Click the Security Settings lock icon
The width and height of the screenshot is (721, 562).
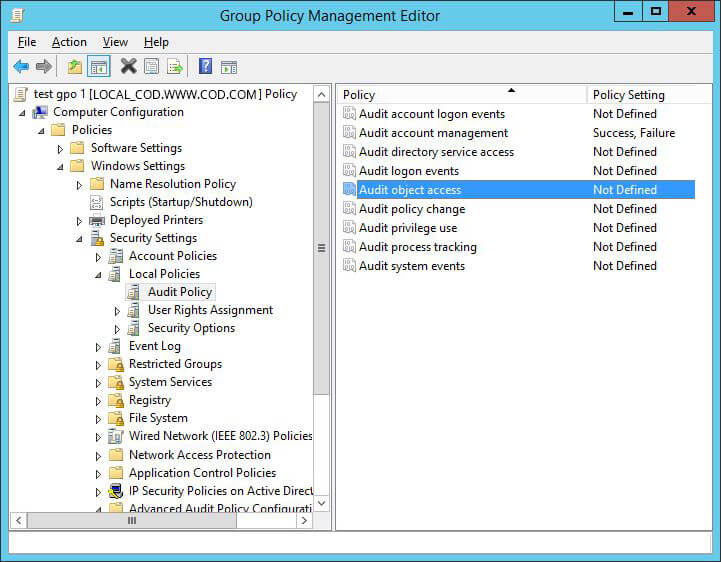pos(97,238)
